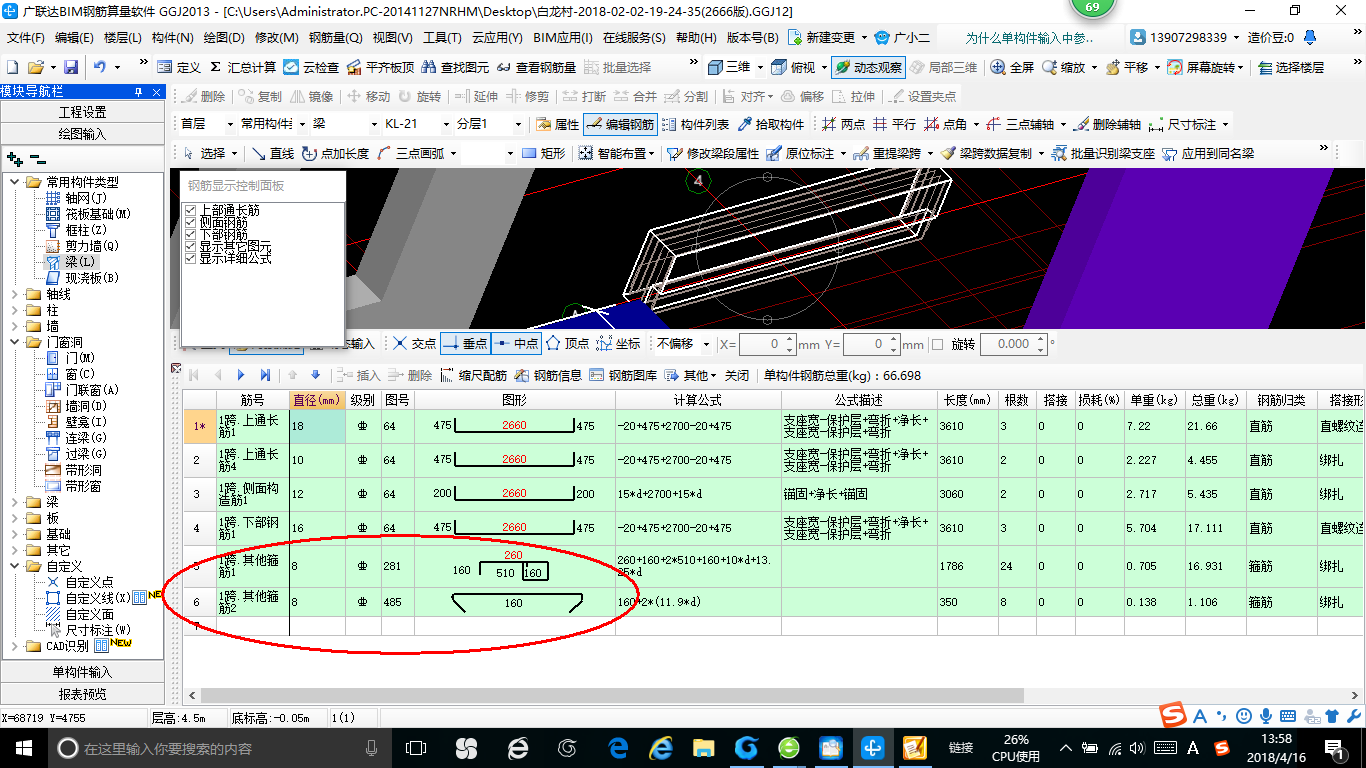Image resolution: width=1366 pixels, height=768 pixels.
Task: Click 关闭 button in rebar toolbar
Action: pos(737,375)
